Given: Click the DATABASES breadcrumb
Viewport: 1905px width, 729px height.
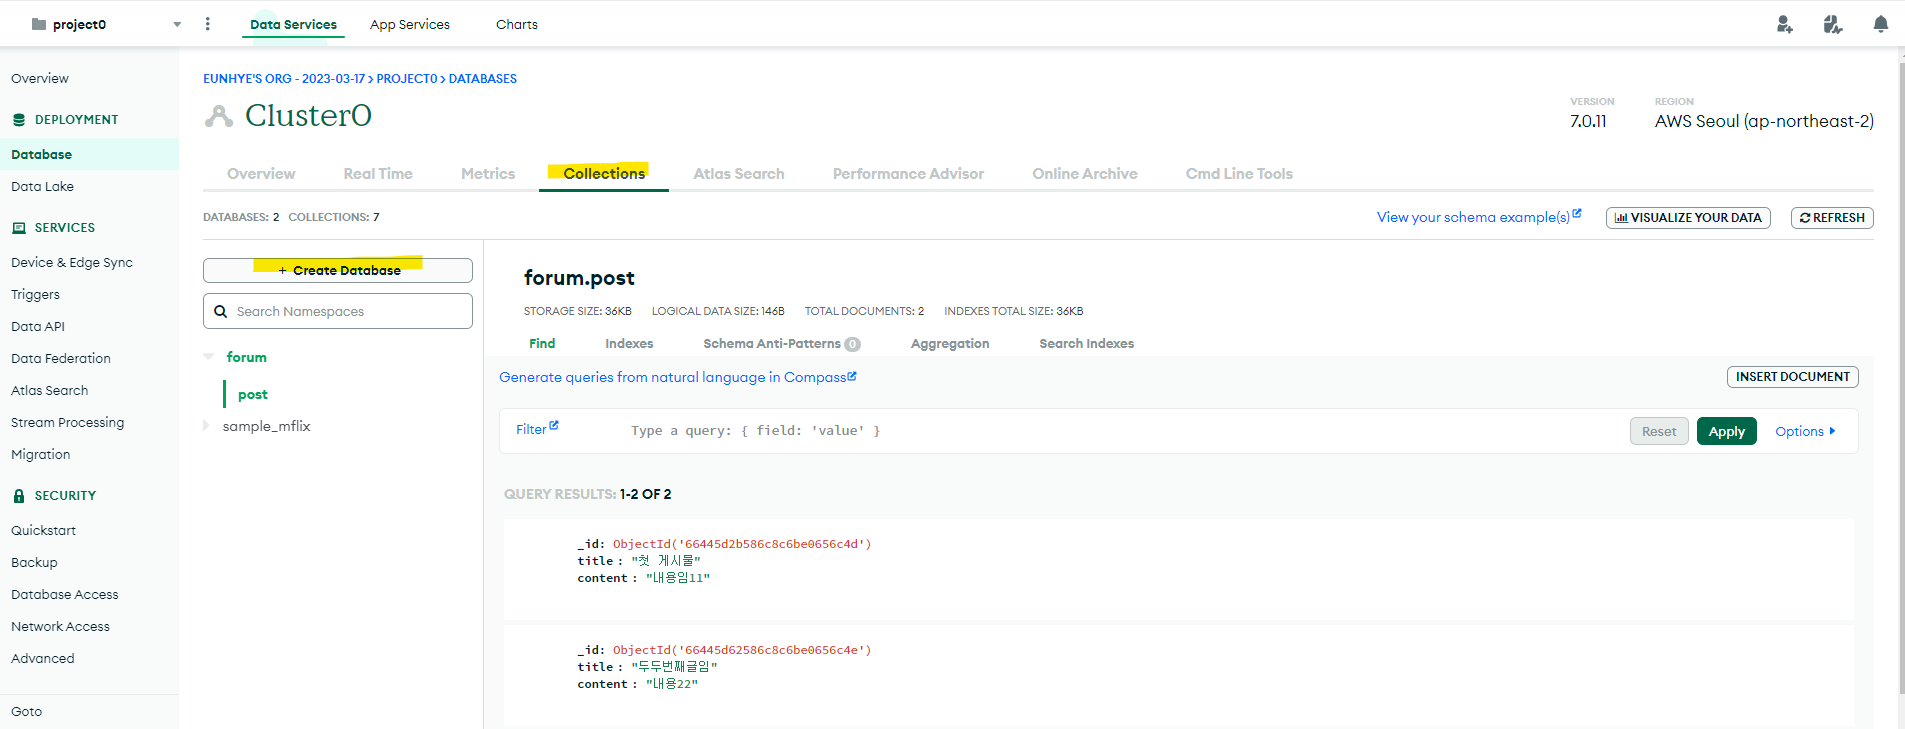Looking at the screenshot, I should 483,78.
